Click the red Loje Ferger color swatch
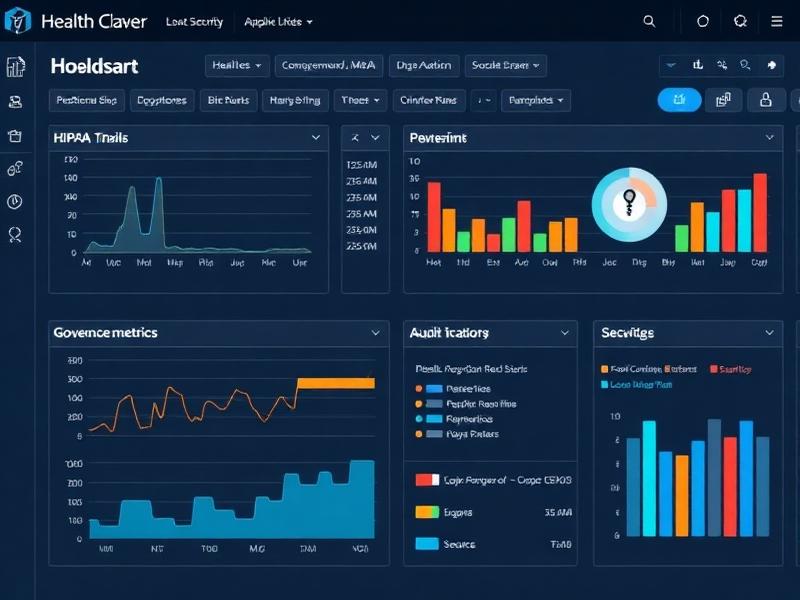The width and height of the screenshot is (800, 600). click(x=428, y=480)
